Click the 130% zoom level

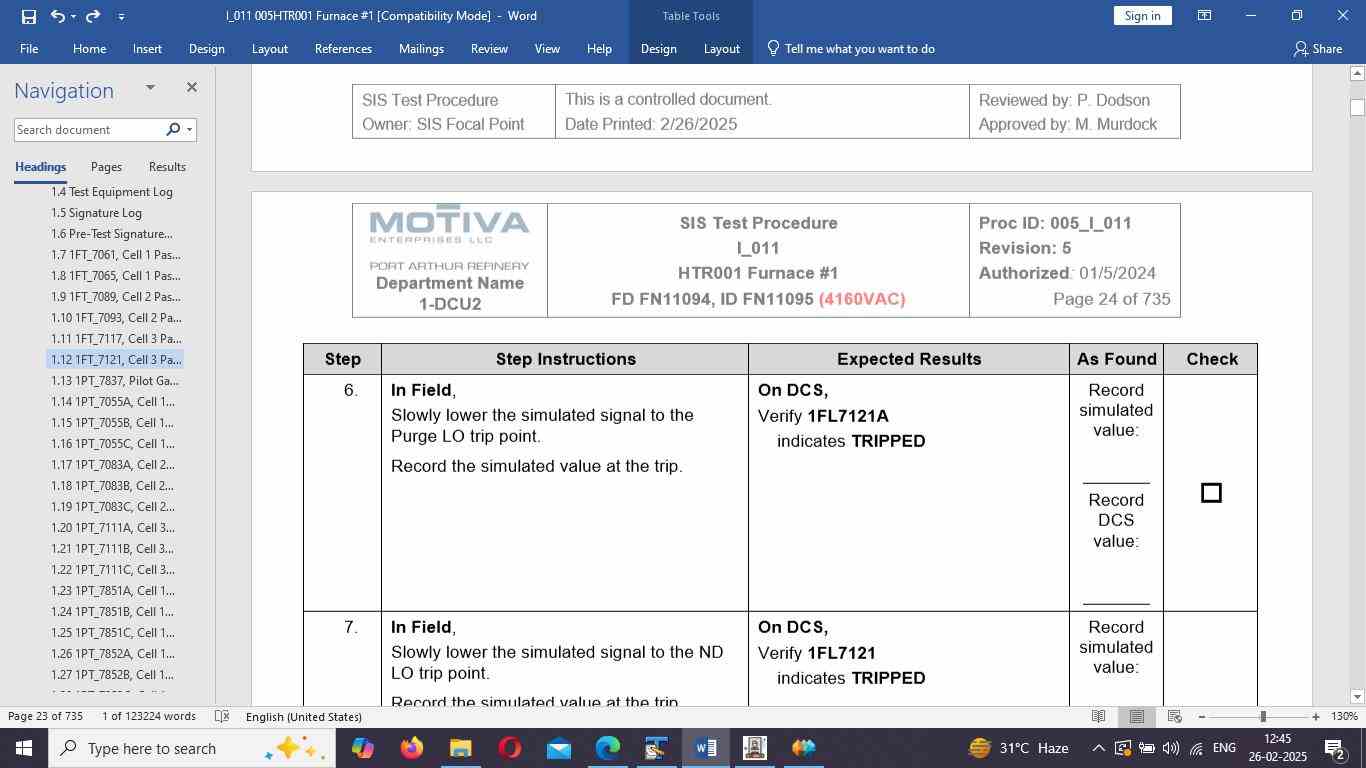(x=1346, y=716)
